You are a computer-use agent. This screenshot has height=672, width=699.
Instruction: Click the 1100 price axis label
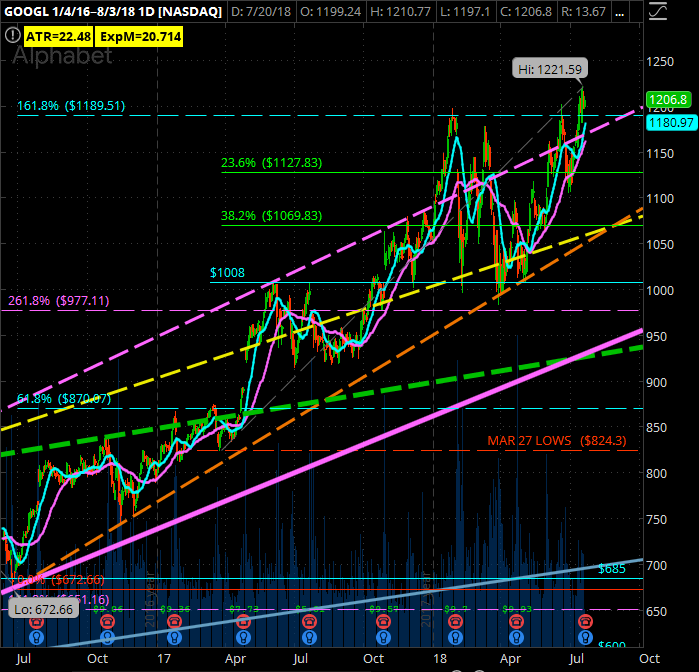pos(660,198)
